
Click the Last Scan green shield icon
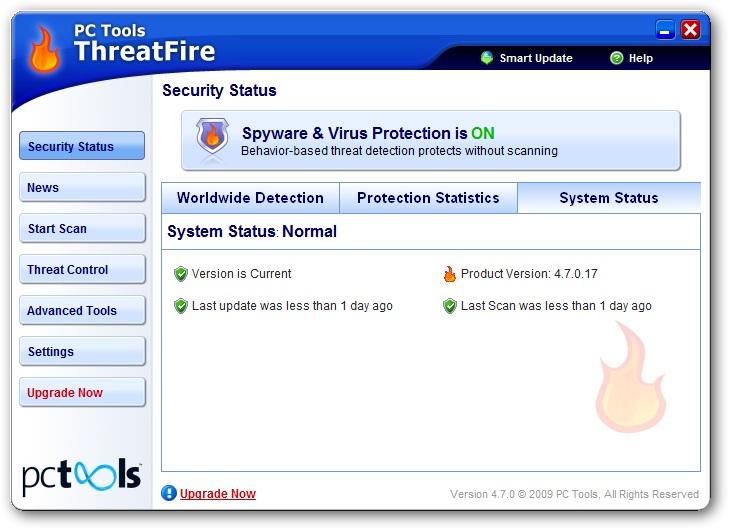tap(450, 306)
